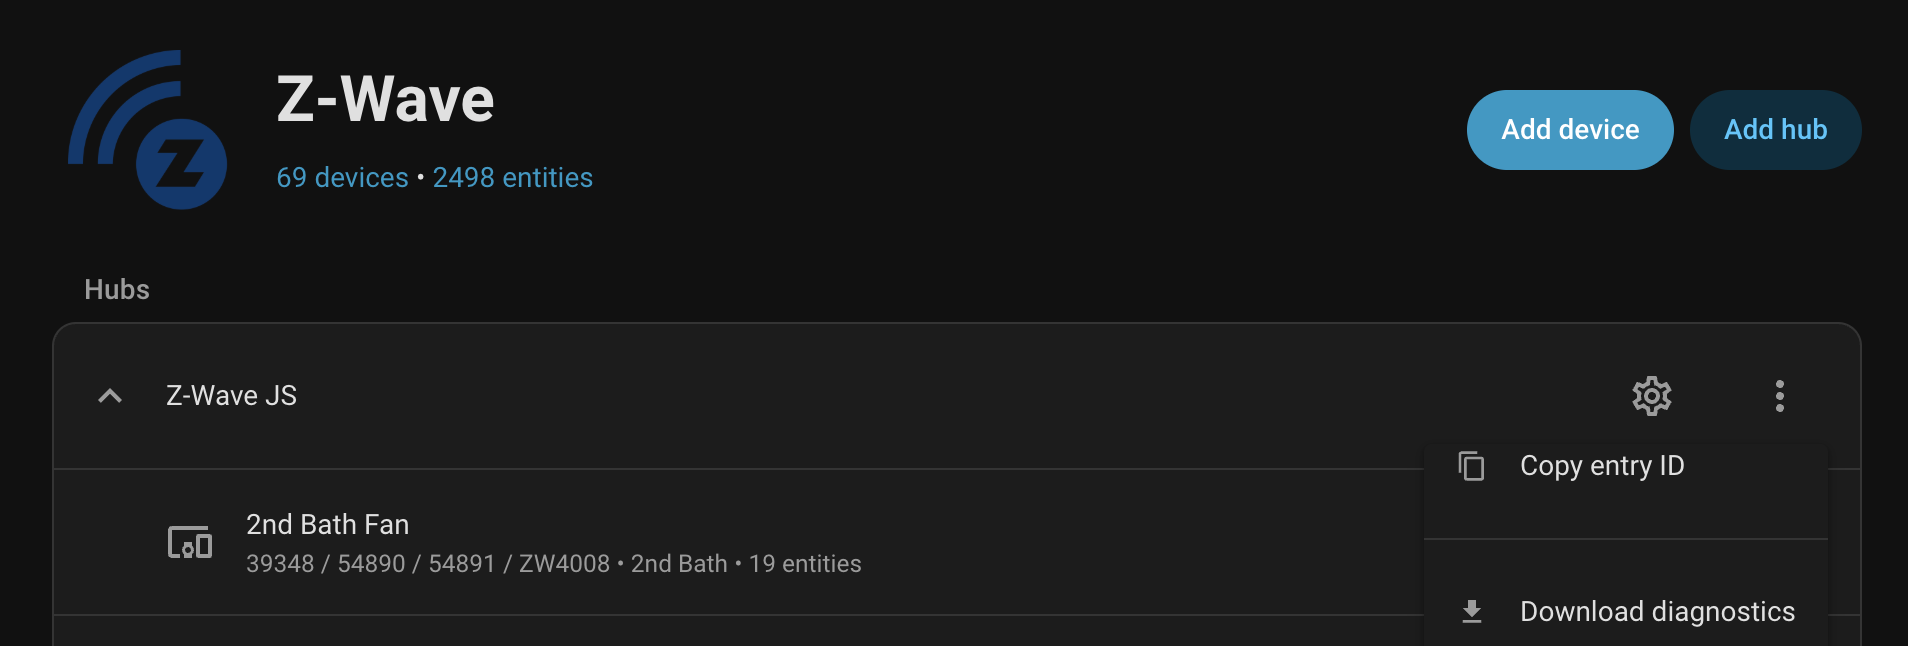Image resolution: width=1908 pixels, height=646 pixels.
Task: Open the 69 devices link
Action: 342,178
